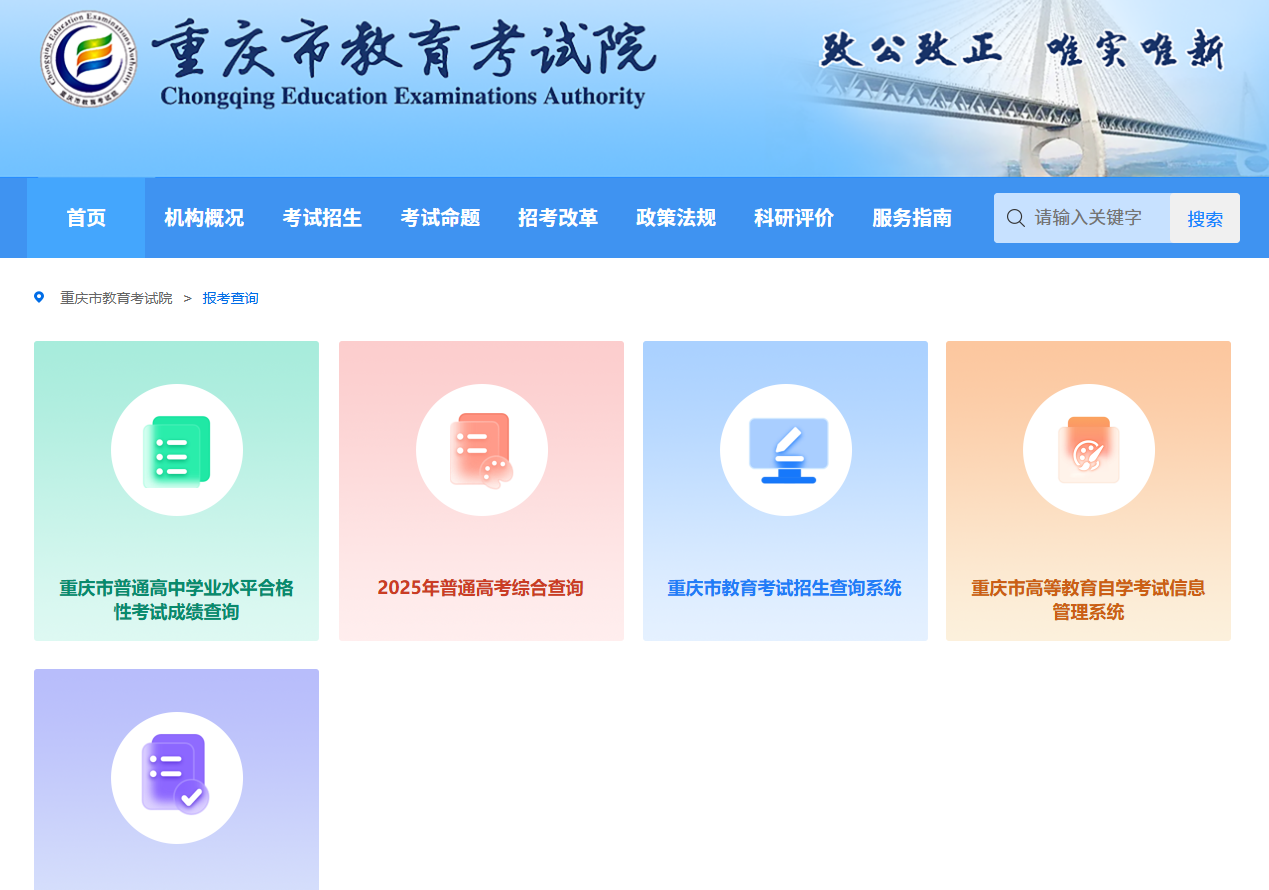Image resolution: width=1269 pixels, height=890 pixels.
Task: Open the 首页 navigation tab
Action: point(86,218)
